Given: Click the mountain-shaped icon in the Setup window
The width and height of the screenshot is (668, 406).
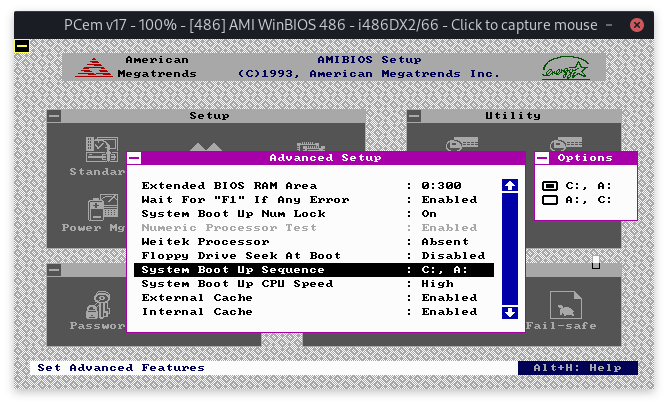Looking at the screenshot, I should click(x=206, y=147).
